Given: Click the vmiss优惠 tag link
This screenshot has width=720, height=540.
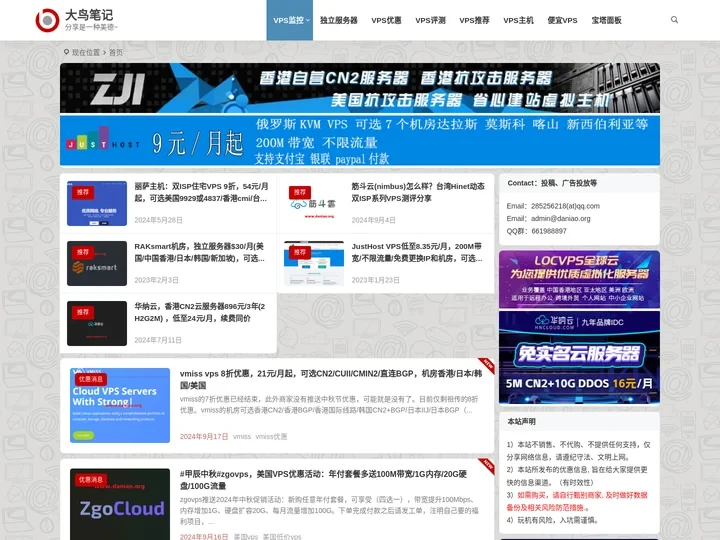Looking at the screenshot, I should click(271, 437).
